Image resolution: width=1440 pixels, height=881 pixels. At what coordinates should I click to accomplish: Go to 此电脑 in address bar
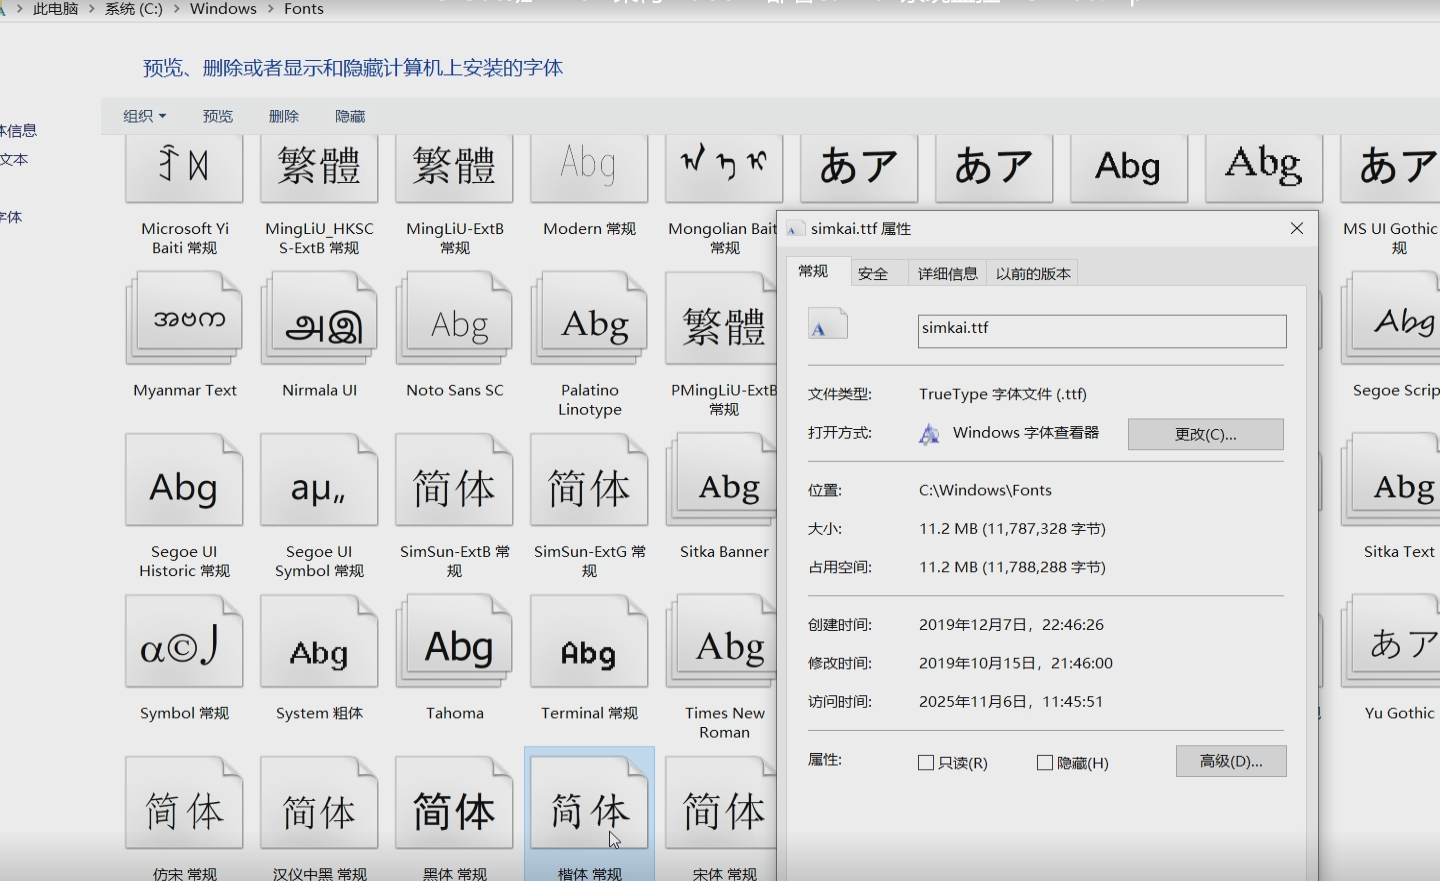coord(56,8)
